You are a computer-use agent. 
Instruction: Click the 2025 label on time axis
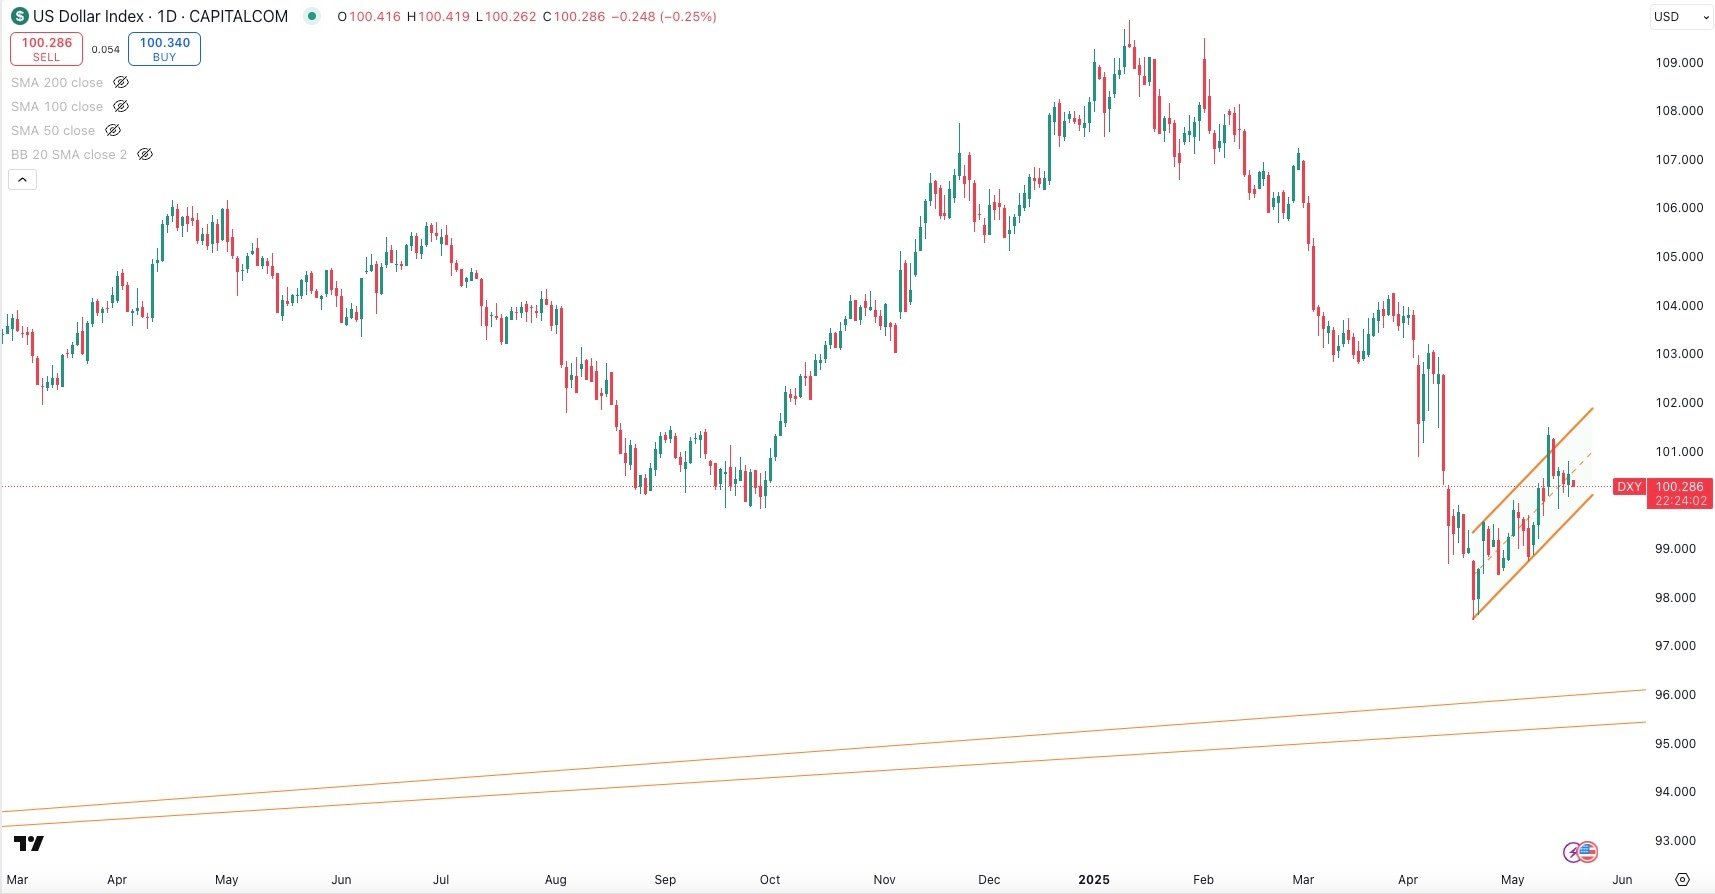coord(1094,880)
